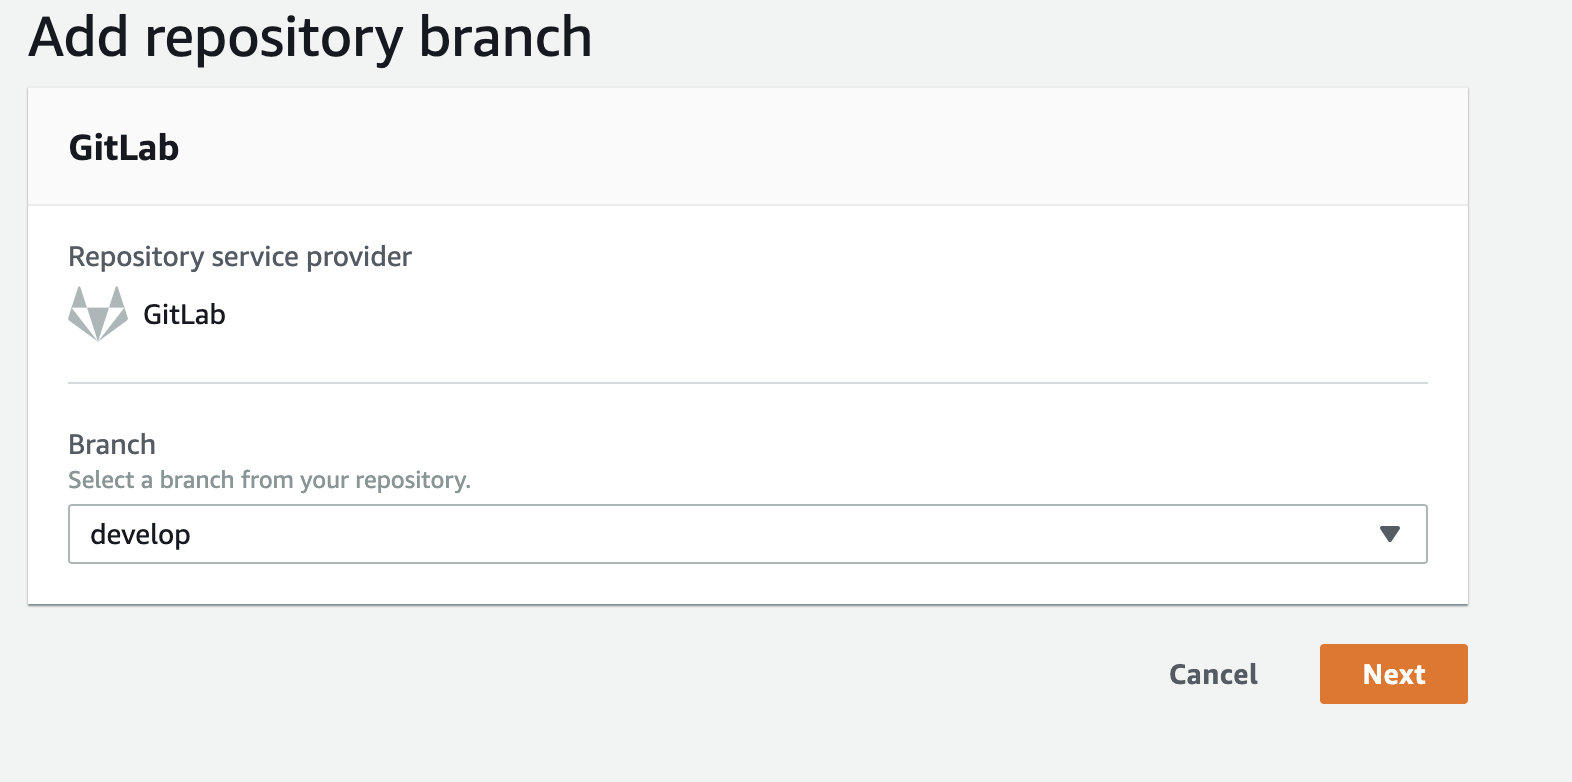Click the Select a branch helper text
The height and width of the screenshot is (782, 1572).
point(270,480)
